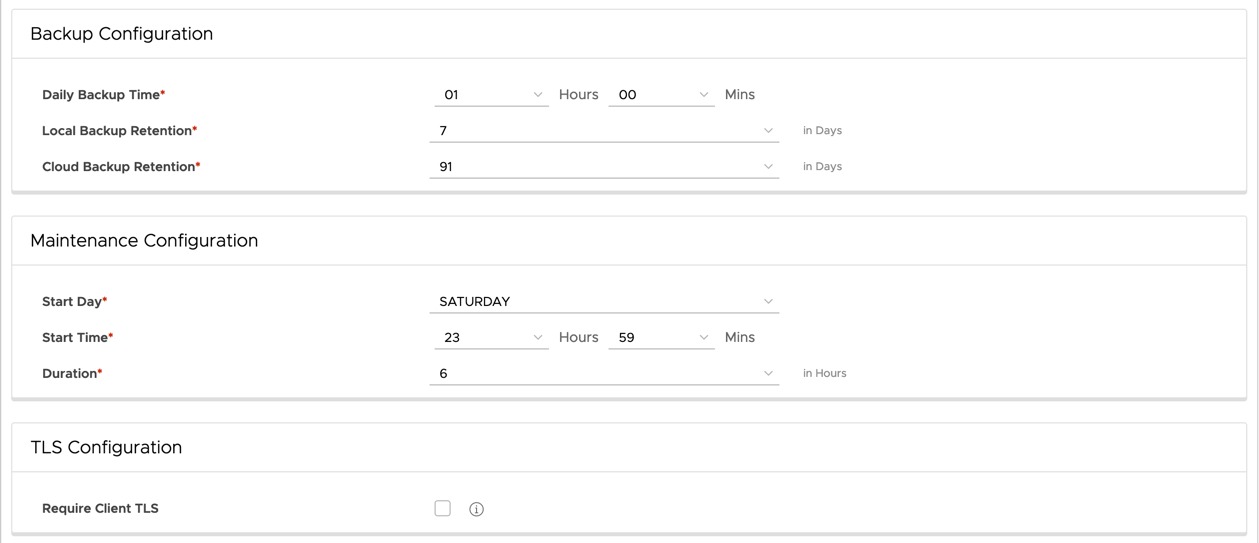Click the Daily Backup Time label
1259x543 pixels.
point(101,95)
